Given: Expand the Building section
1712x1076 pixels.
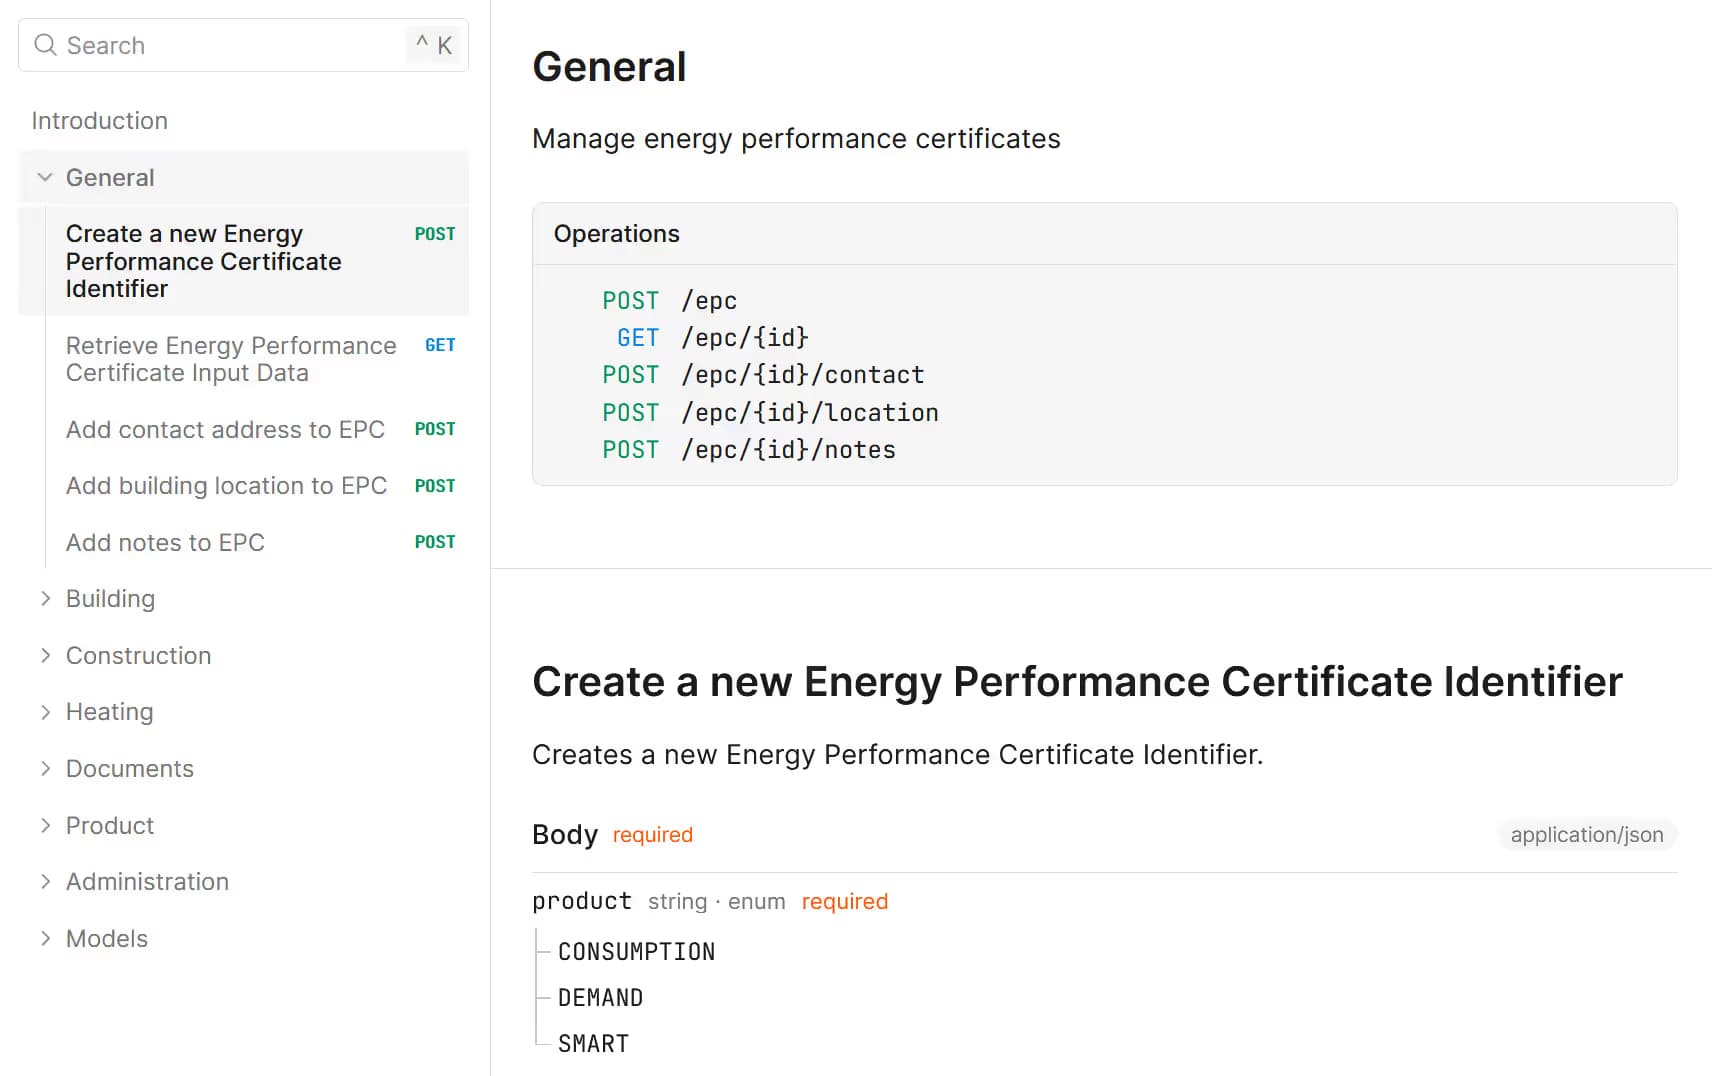Looking at the screenshot, I should tap(46, 598).
